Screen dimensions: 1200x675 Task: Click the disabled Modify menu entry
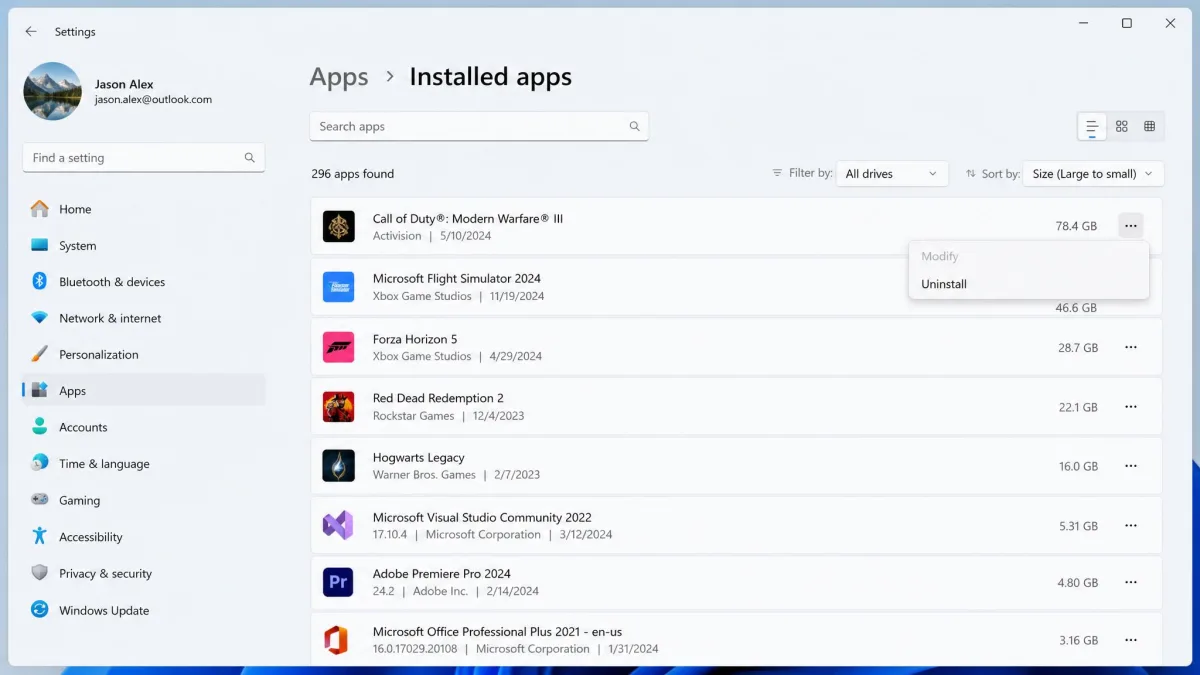click(1028, 256)
